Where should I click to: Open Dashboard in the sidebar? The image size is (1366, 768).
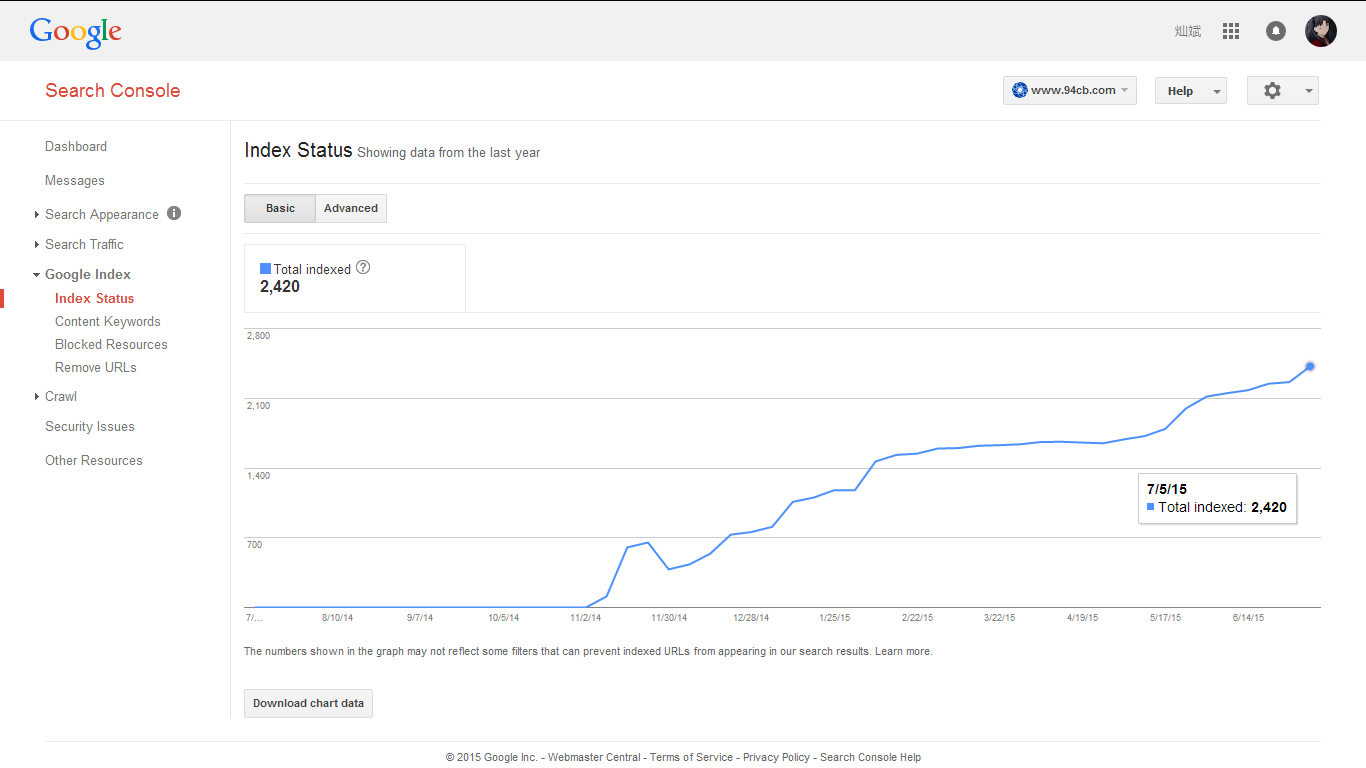76,146
